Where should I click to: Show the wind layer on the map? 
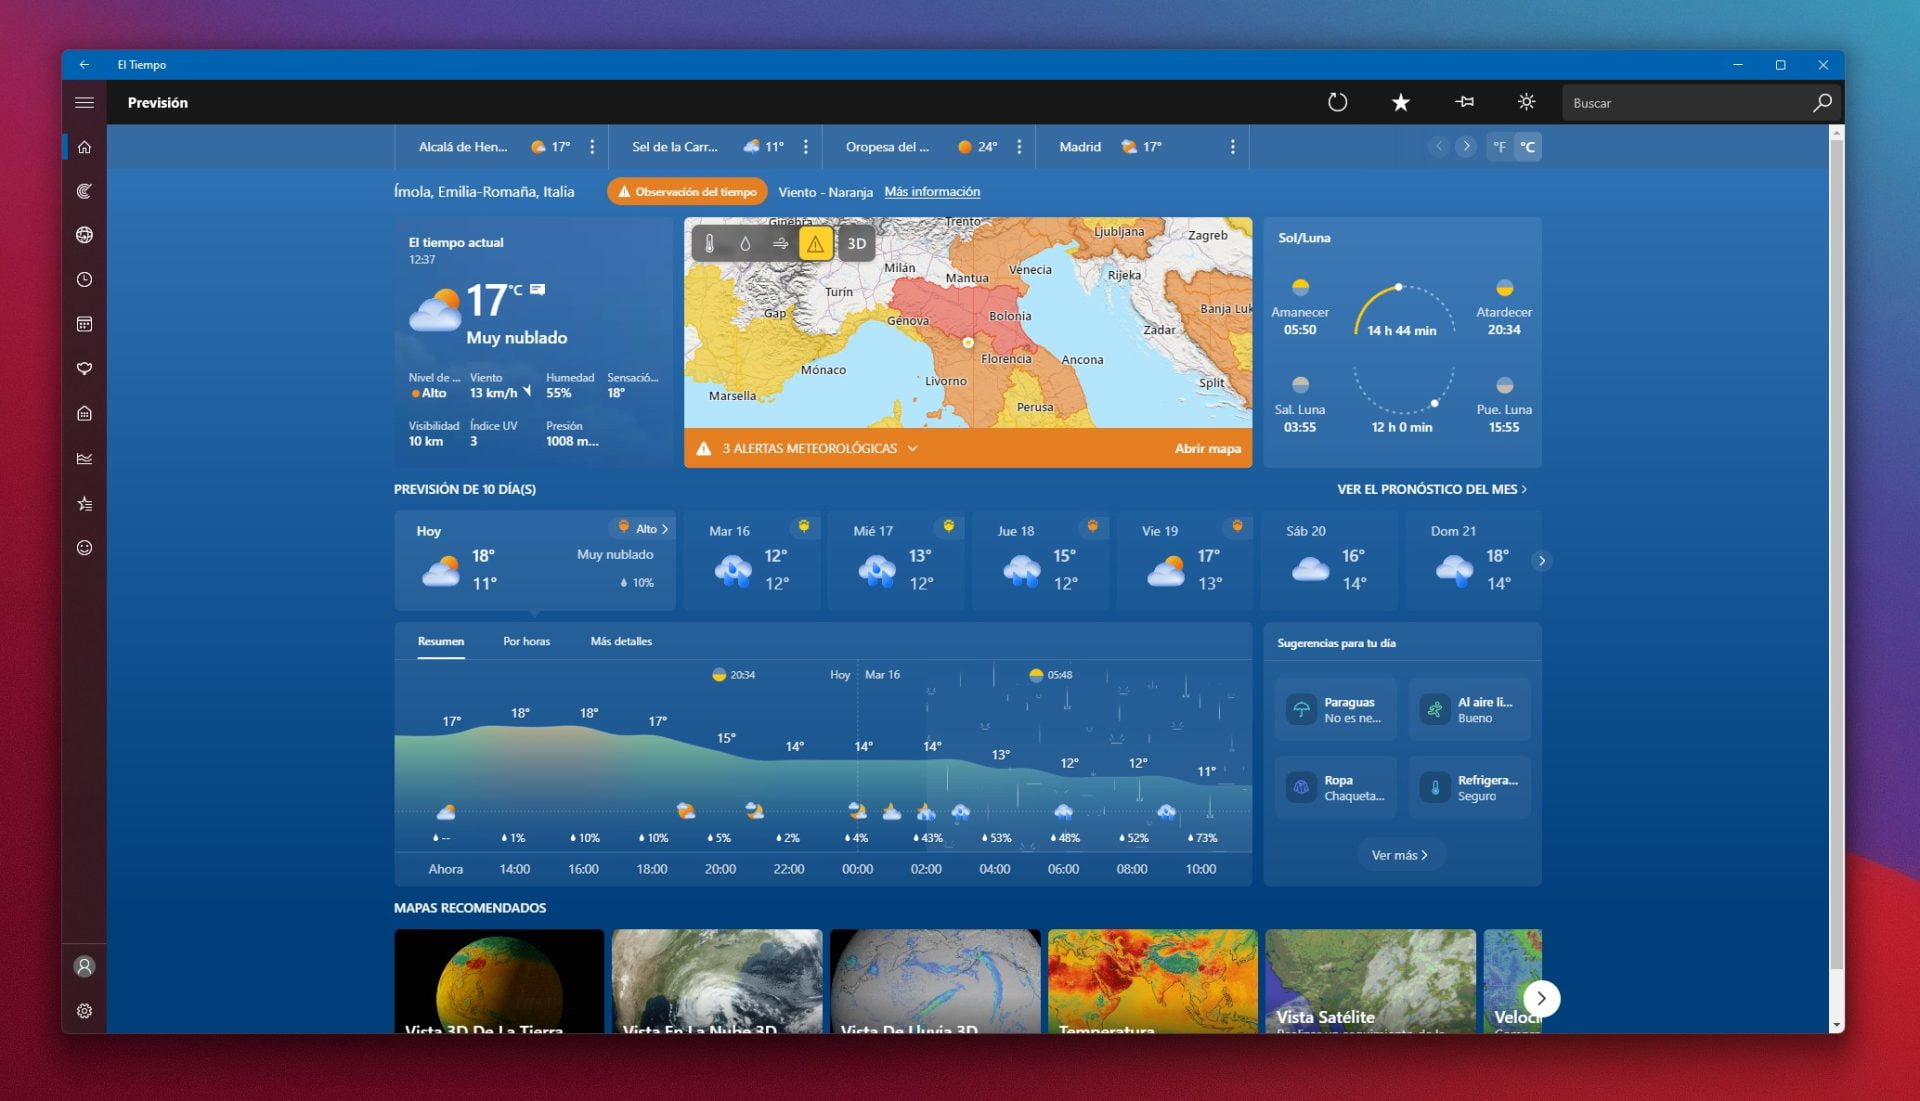point(780,242)
